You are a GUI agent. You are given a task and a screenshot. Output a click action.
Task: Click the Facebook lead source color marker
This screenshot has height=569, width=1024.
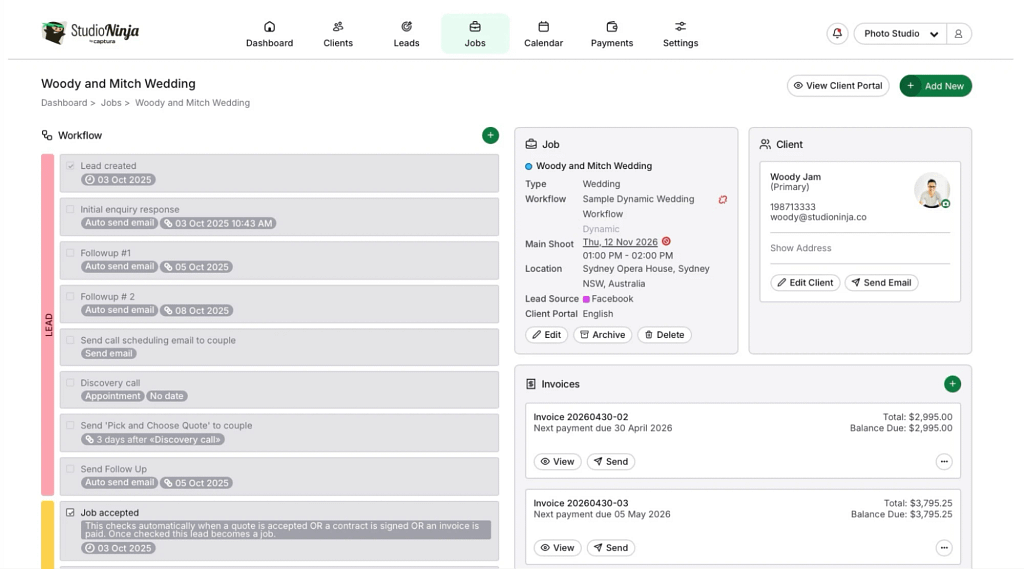click(586, 299)
